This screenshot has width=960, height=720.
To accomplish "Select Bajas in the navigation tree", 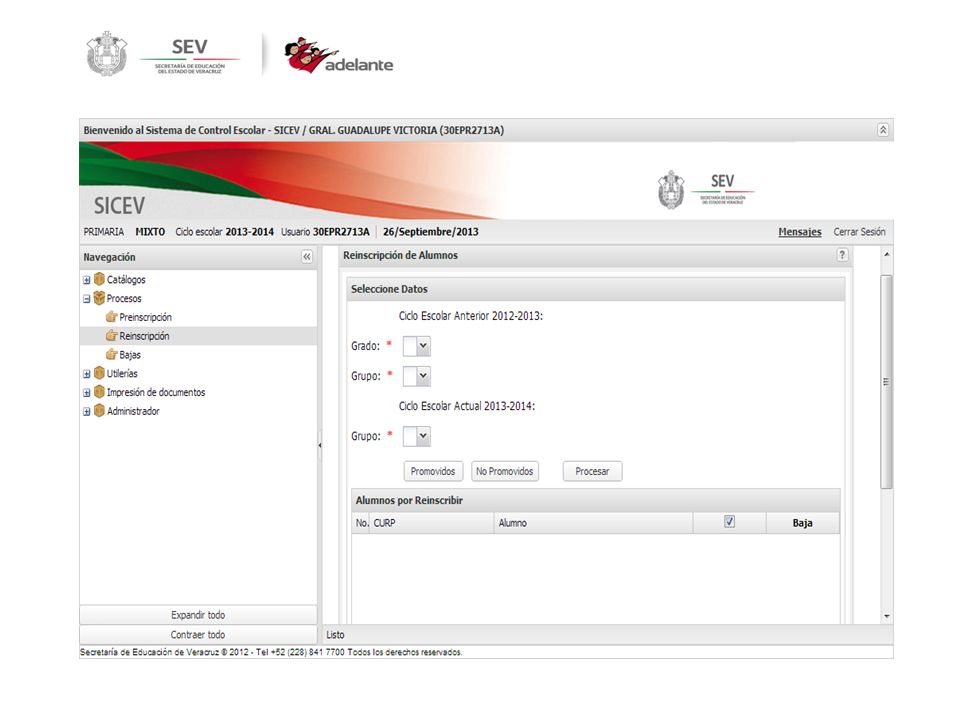I will pyautogui.click(x=130, y=355).
